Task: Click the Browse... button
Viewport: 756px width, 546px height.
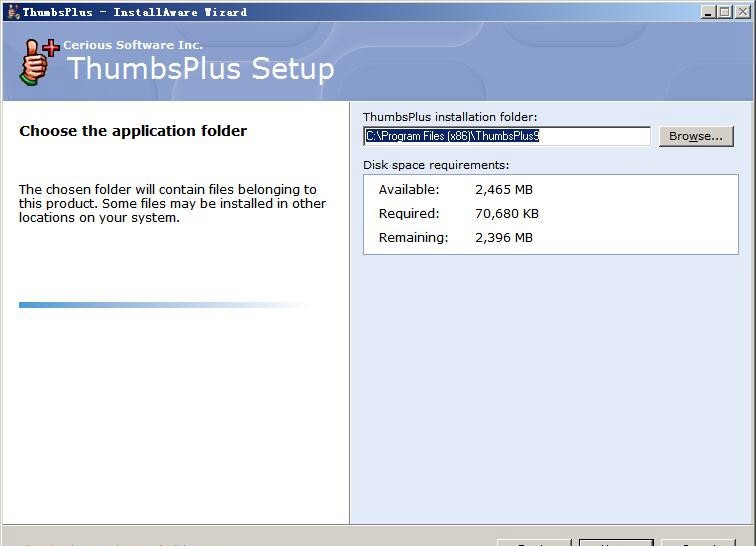Action: click(696, 136)
